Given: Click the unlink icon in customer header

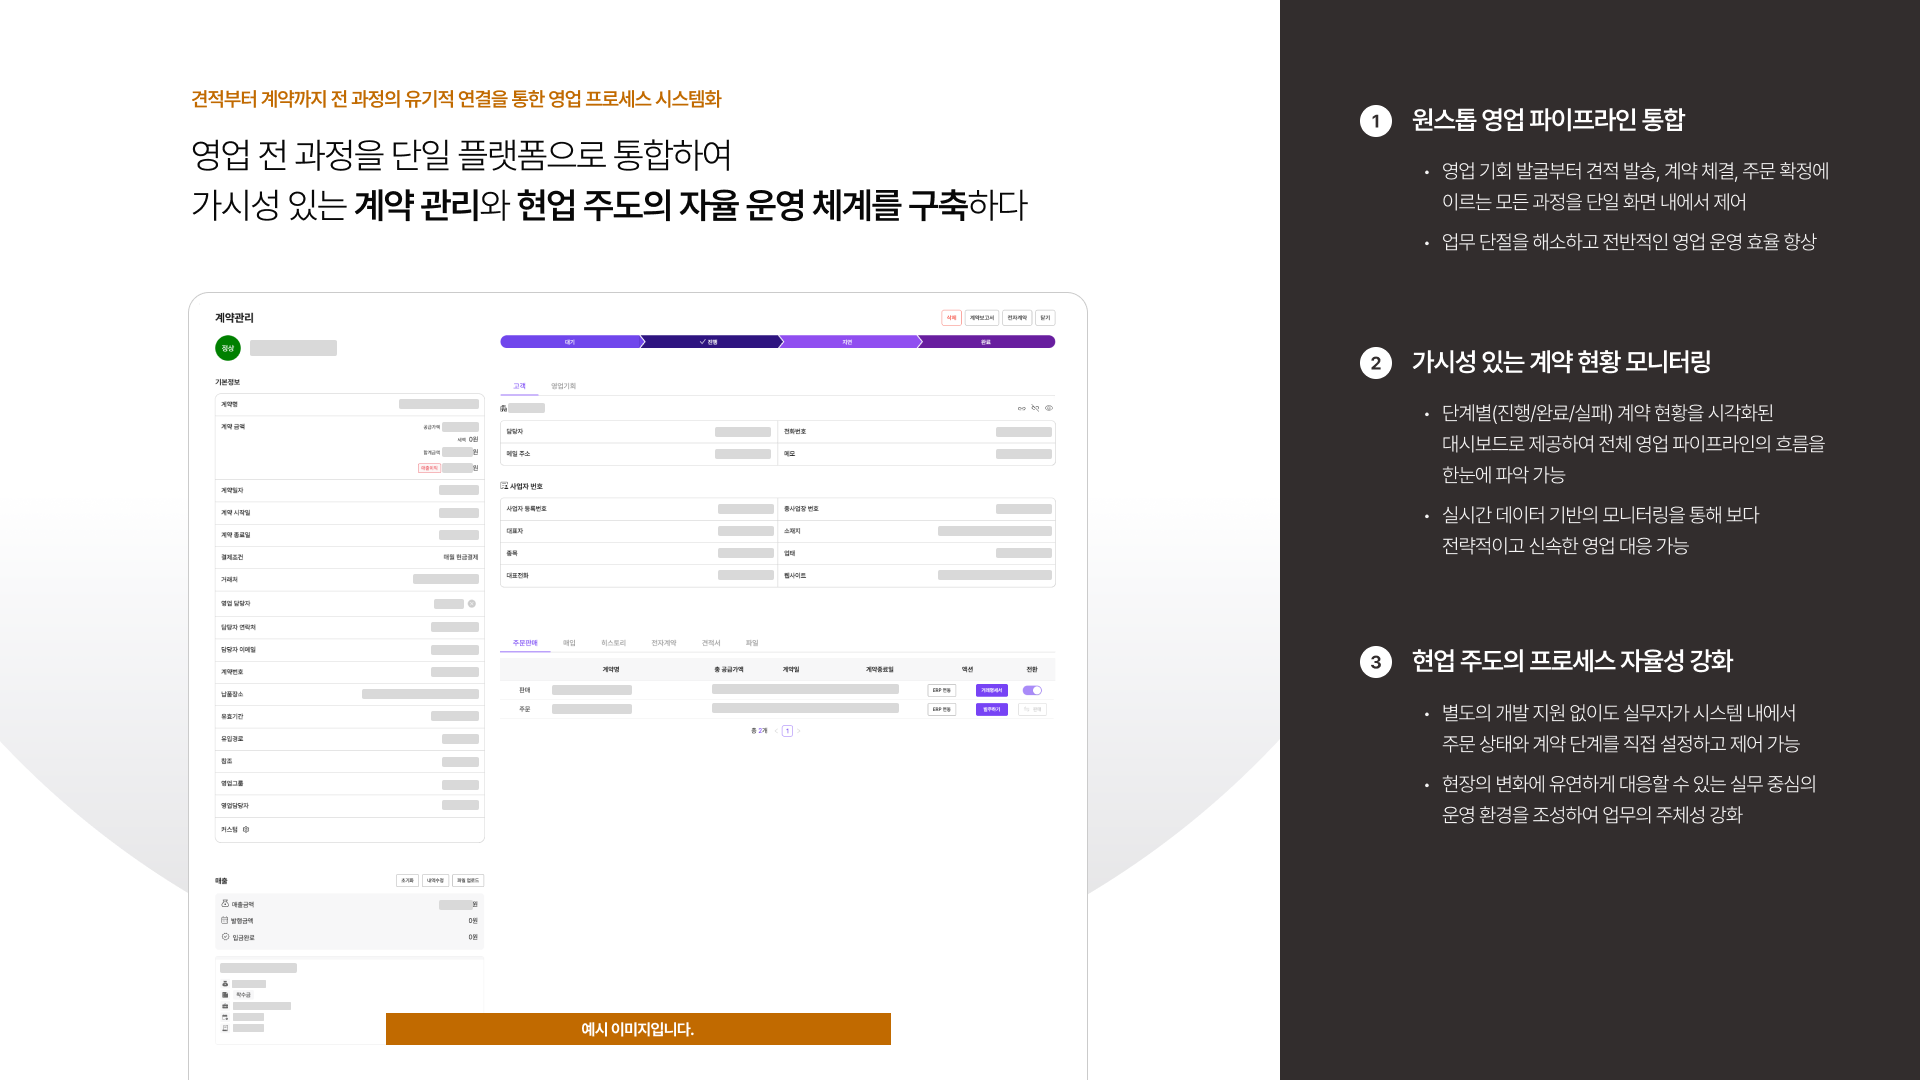Looking at the screenshot, I should click(x=1035, y=408).
